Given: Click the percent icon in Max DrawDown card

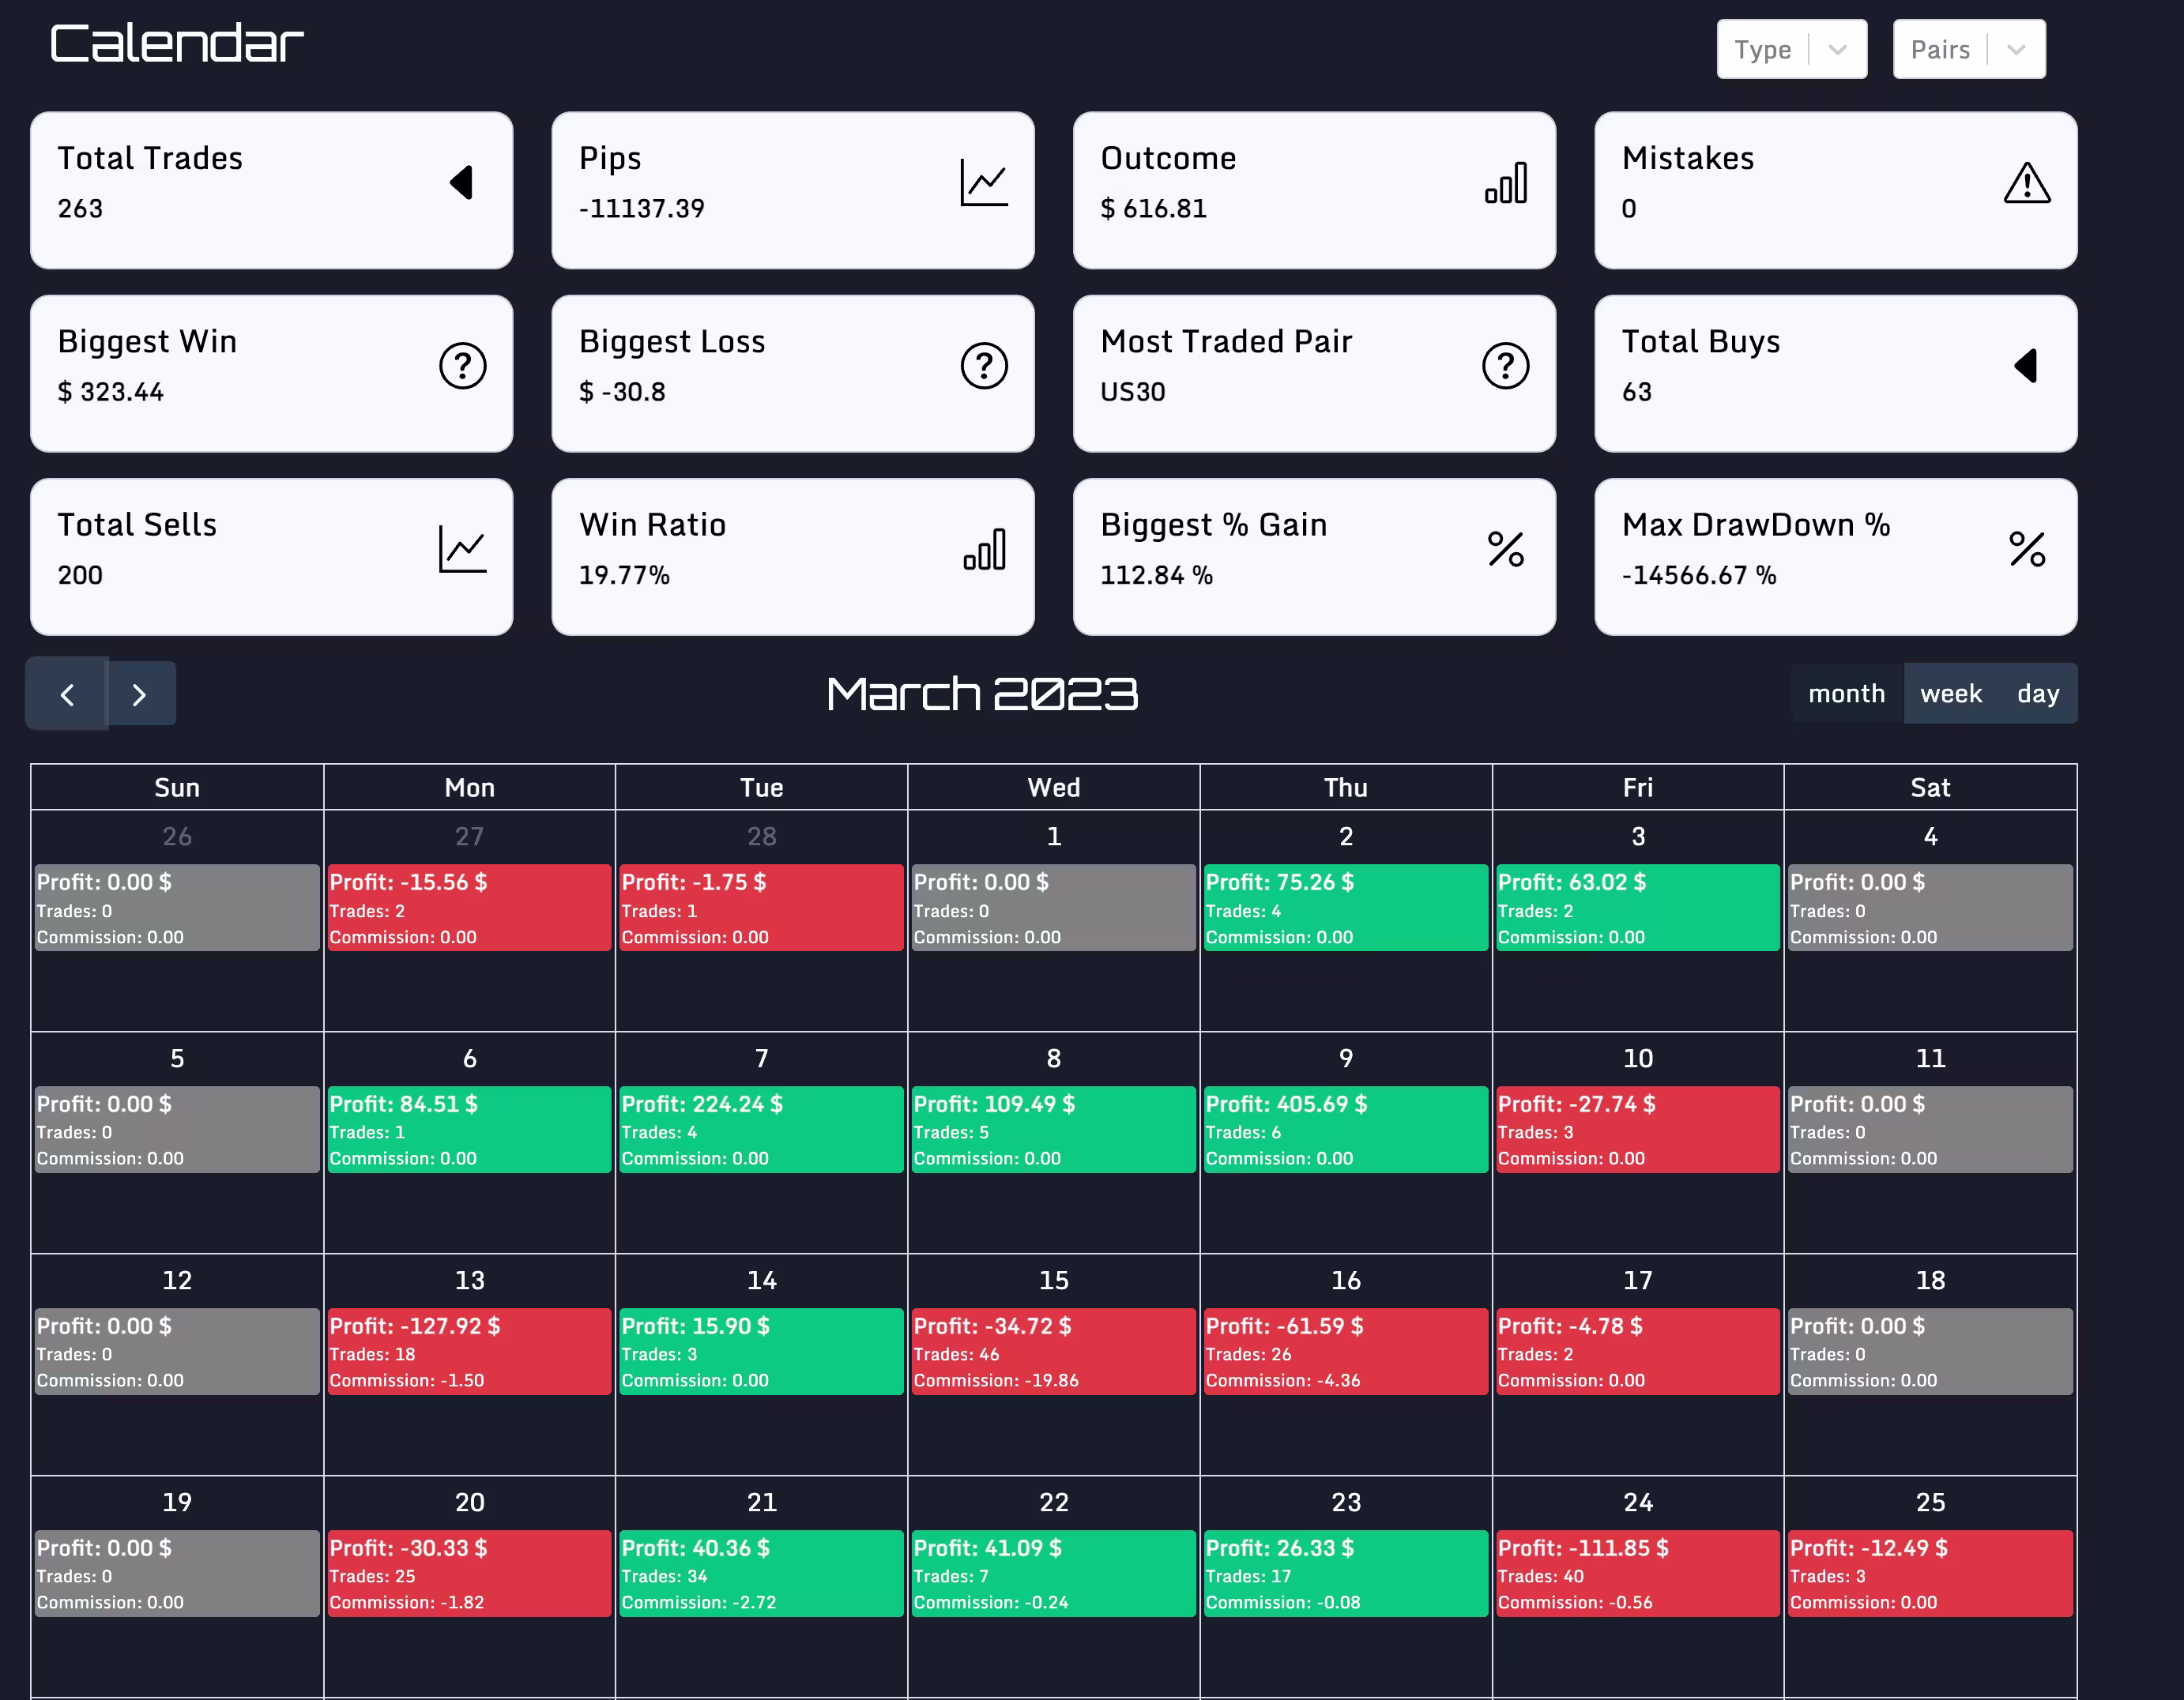Looking at the screenshot, I should click(2026, 549).
